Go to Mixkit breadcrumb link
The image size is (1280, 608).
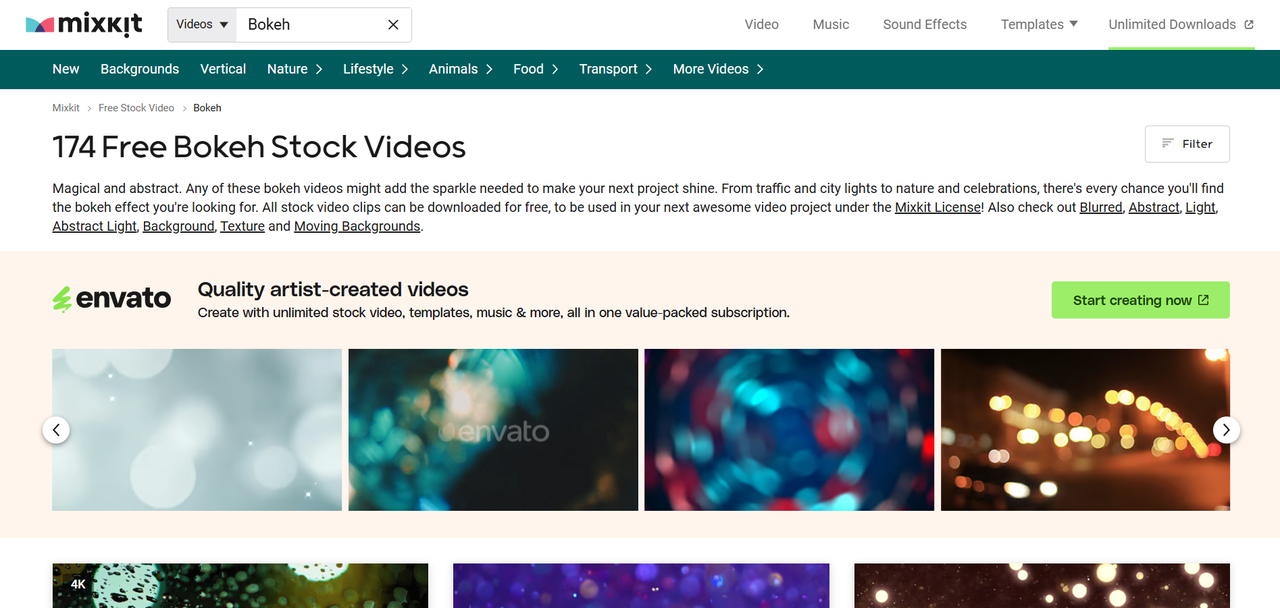(x=66, y=108)
